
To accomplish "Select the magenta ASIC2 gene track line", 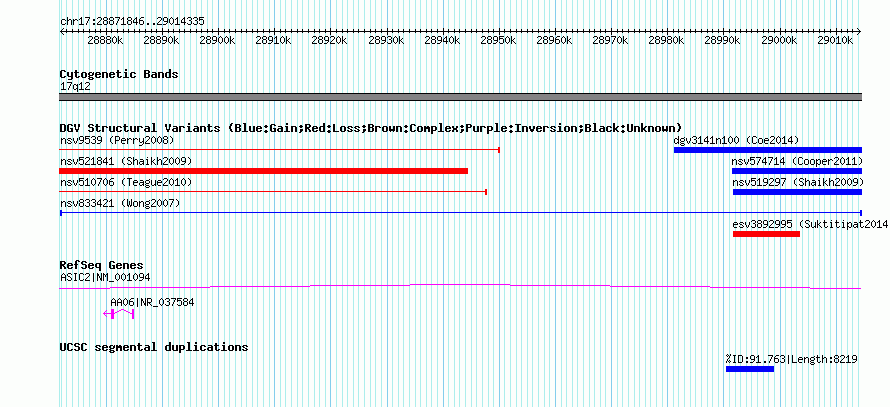I will point(460,286).
